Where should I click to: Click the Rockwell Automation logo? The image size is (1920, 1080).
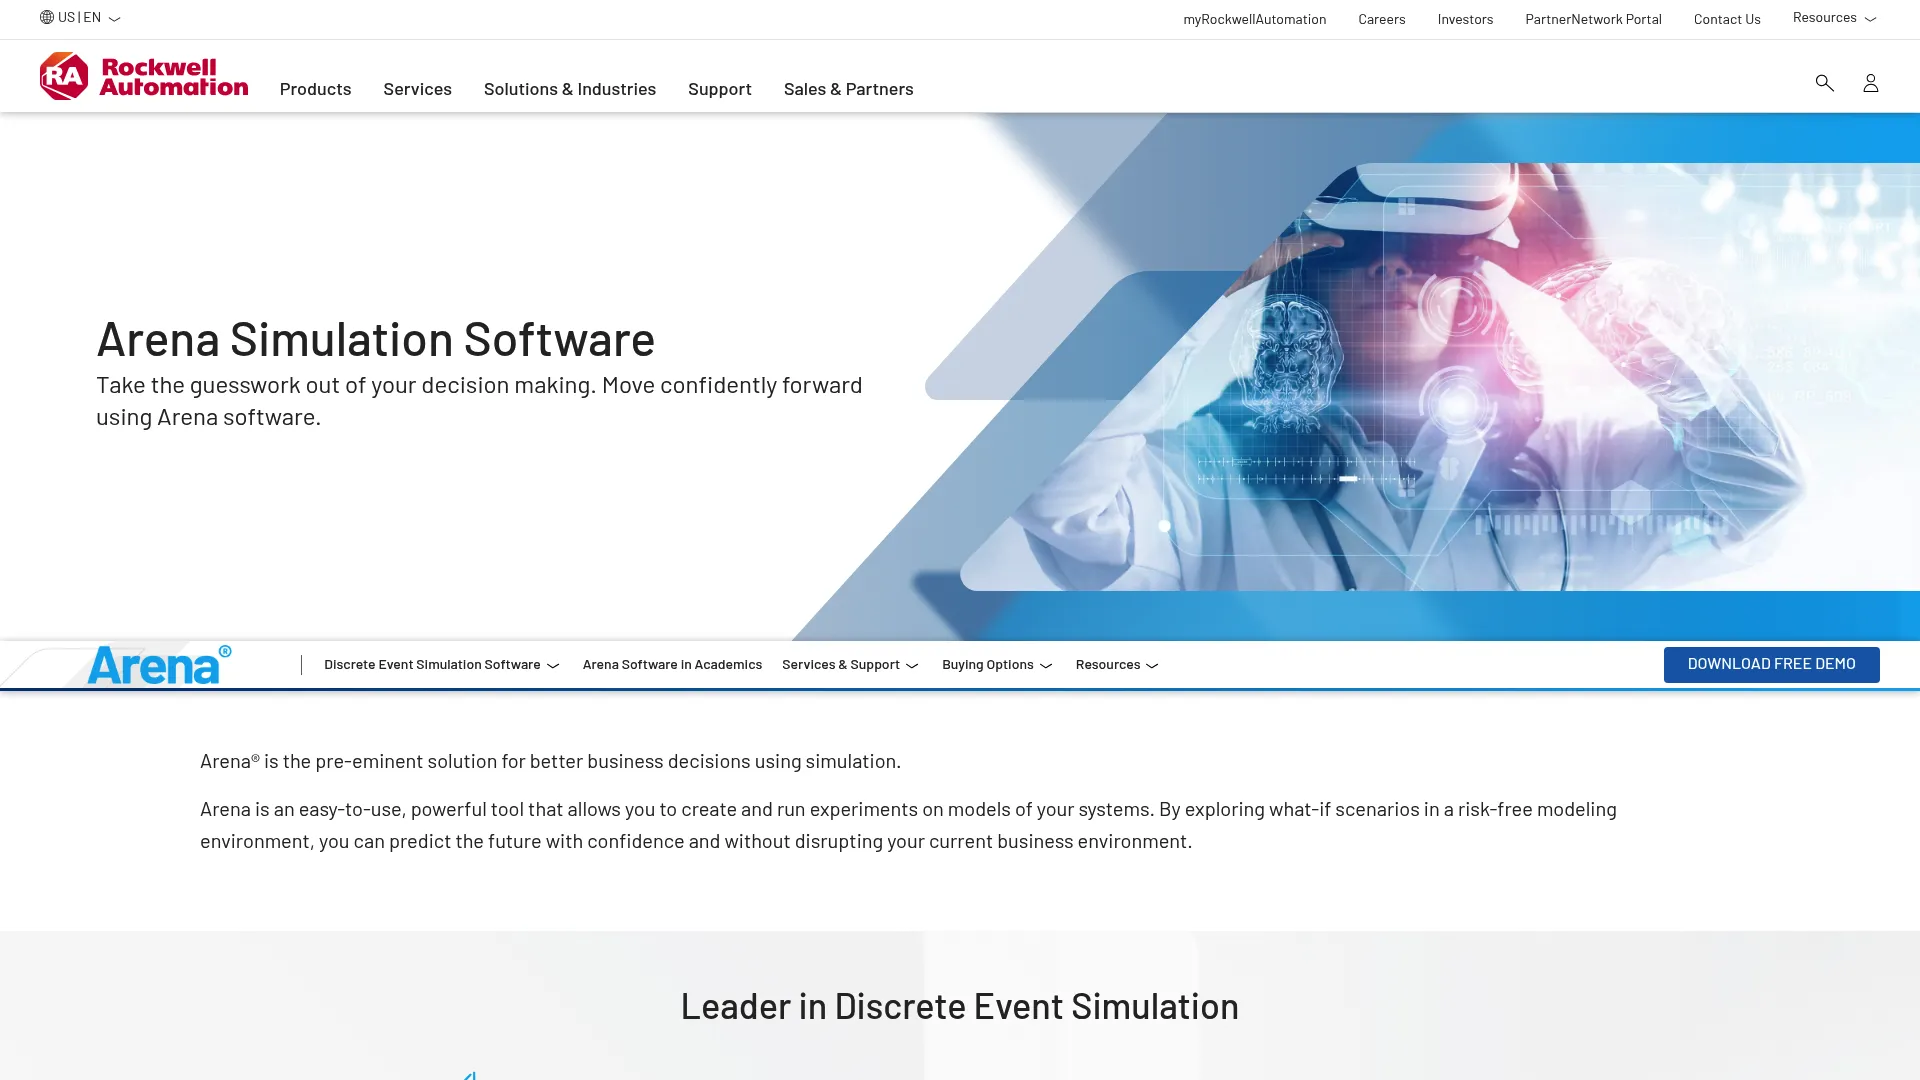144,76
